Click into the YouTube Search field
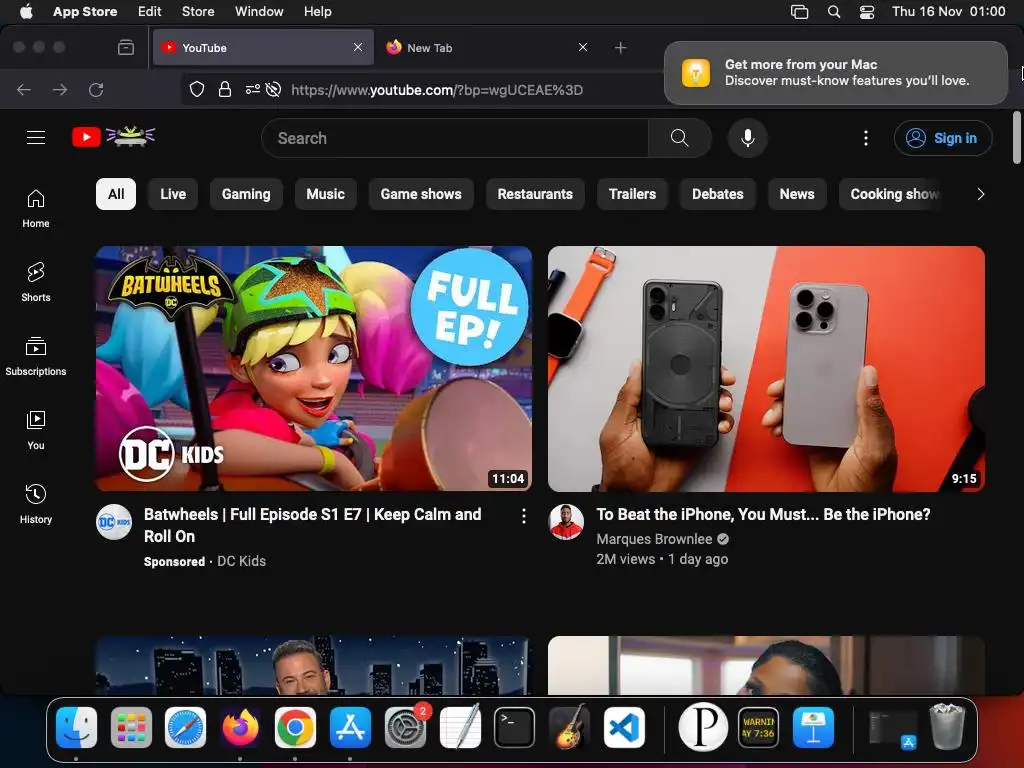 pos(455,138)
